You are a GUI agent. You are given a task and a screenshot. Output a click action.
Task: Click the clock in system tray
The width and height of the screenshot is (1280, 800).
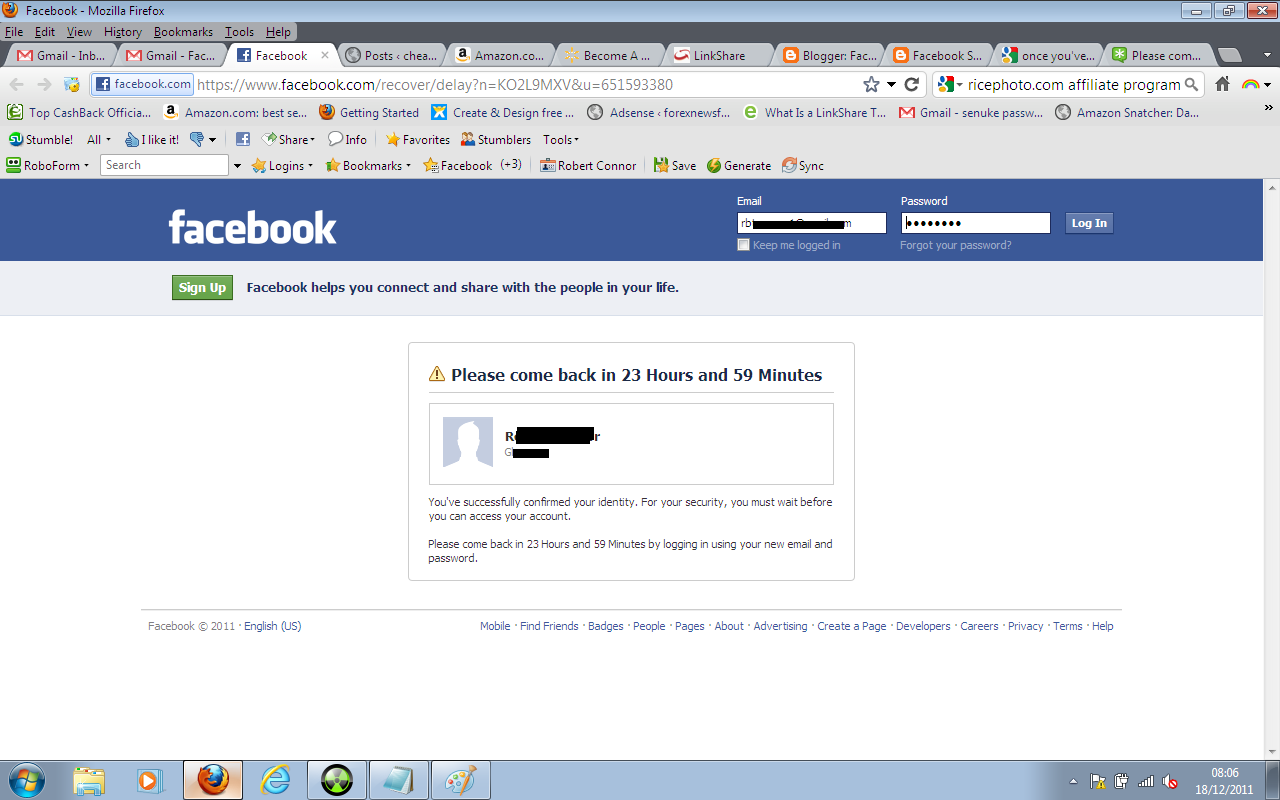[x=1225, y=781]
